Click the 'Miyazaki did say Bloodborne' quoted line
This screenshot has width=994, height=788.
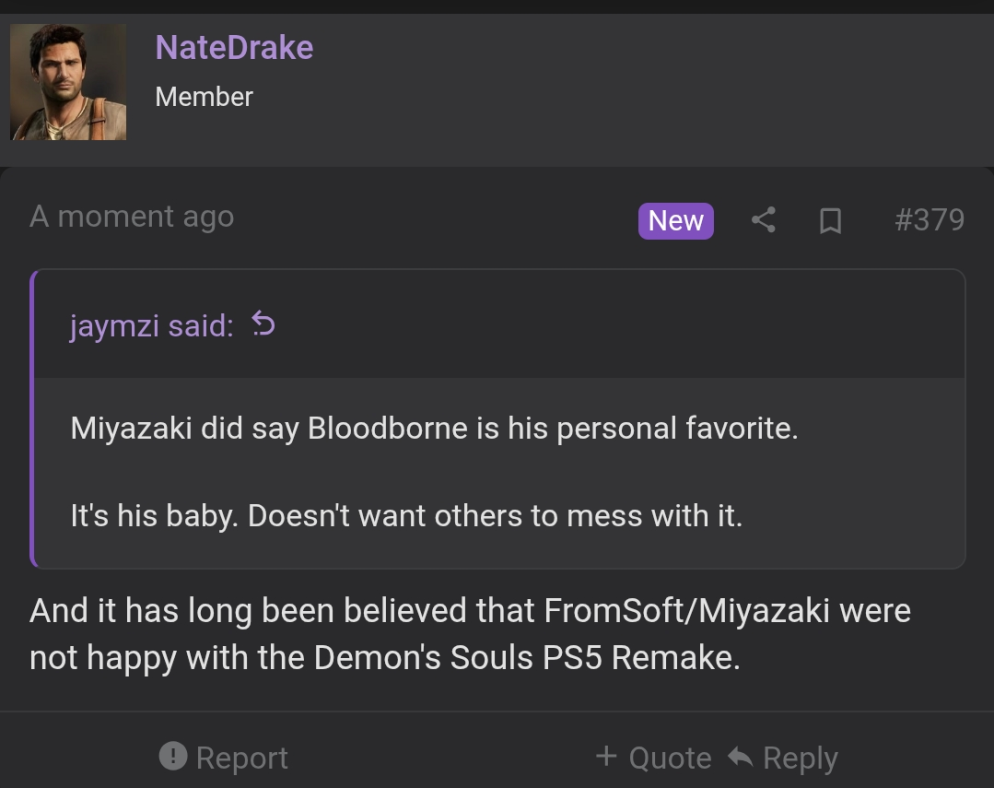(434, 428)
